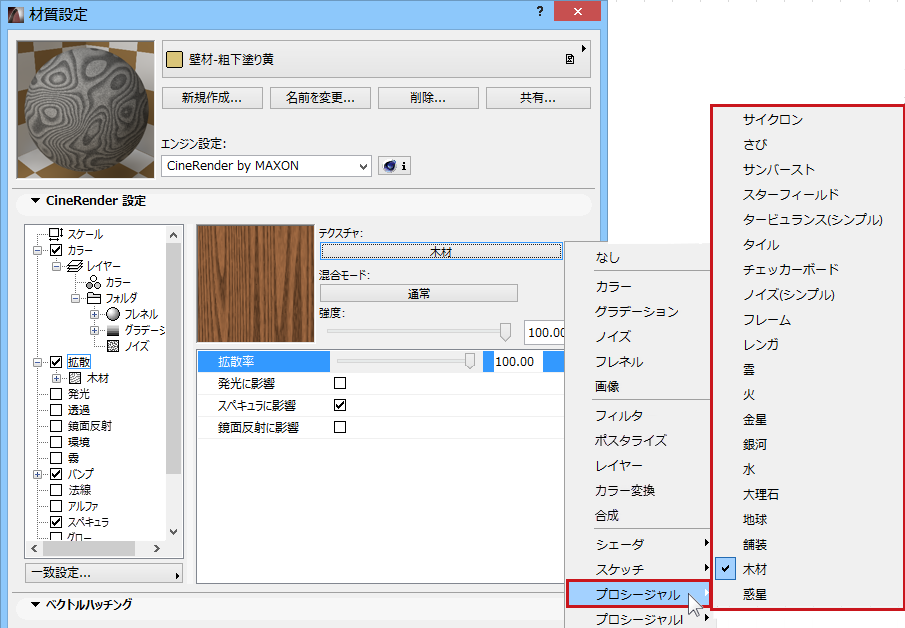Screen dimensions: 905x628
Task: Select the three-circle カラー icon under レイヤー
Action: coord(94,282)
